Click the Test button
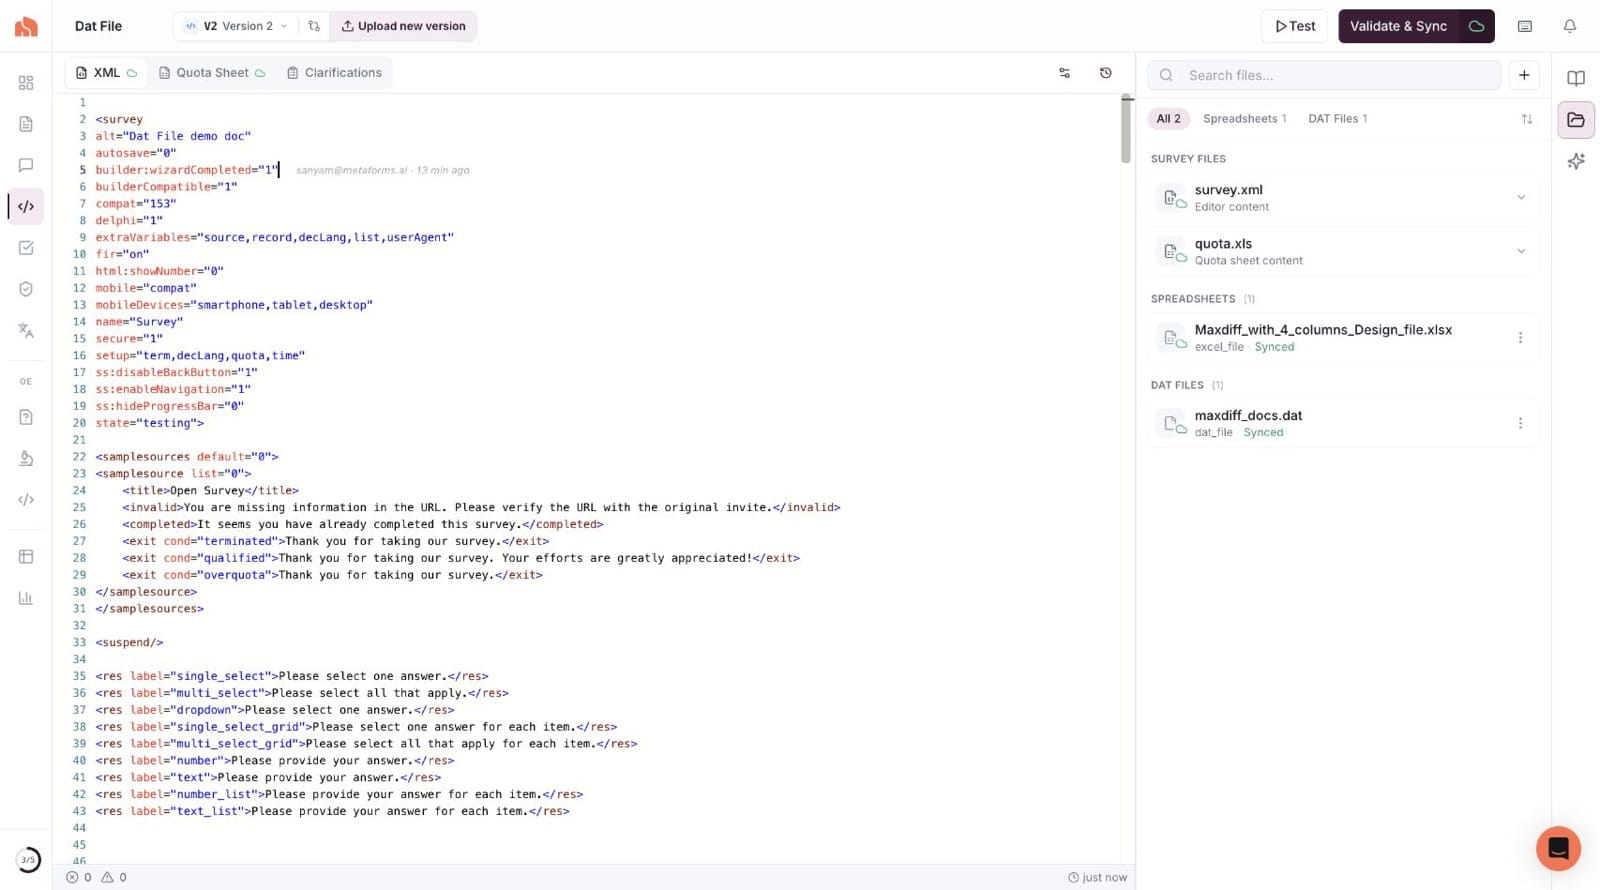The image size is (1600, 890). [x=1295, y=26]
